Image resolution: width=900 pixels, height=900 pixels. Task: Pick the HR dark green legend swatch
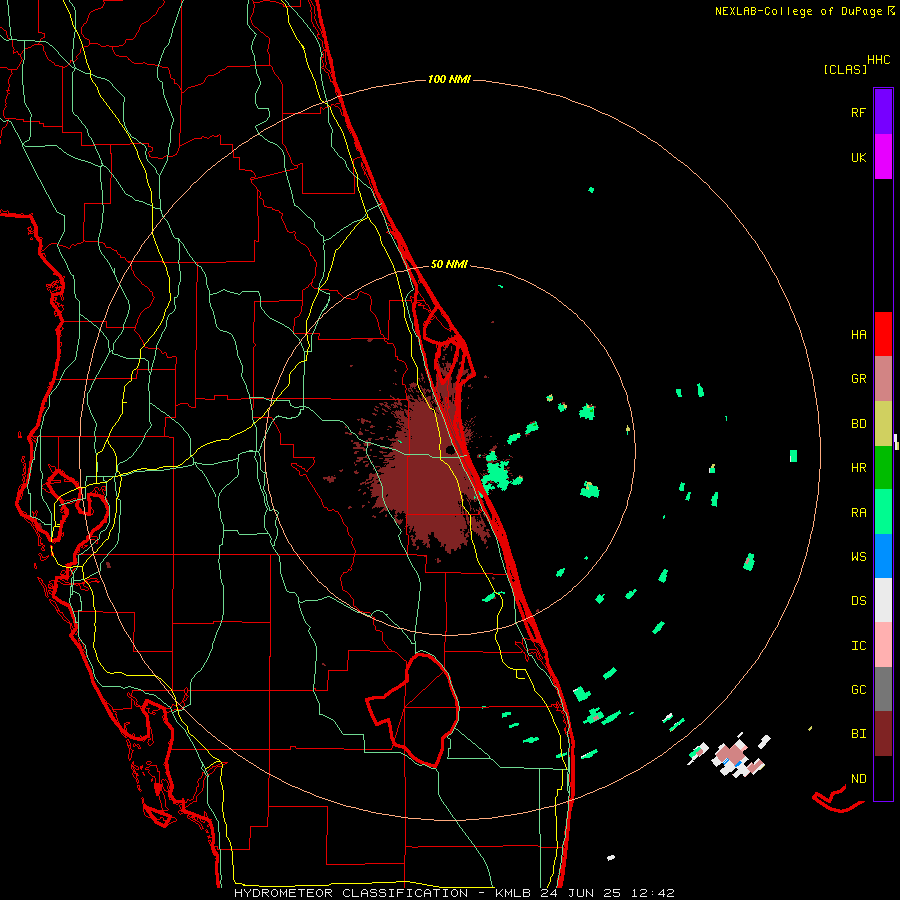(883, 468)
